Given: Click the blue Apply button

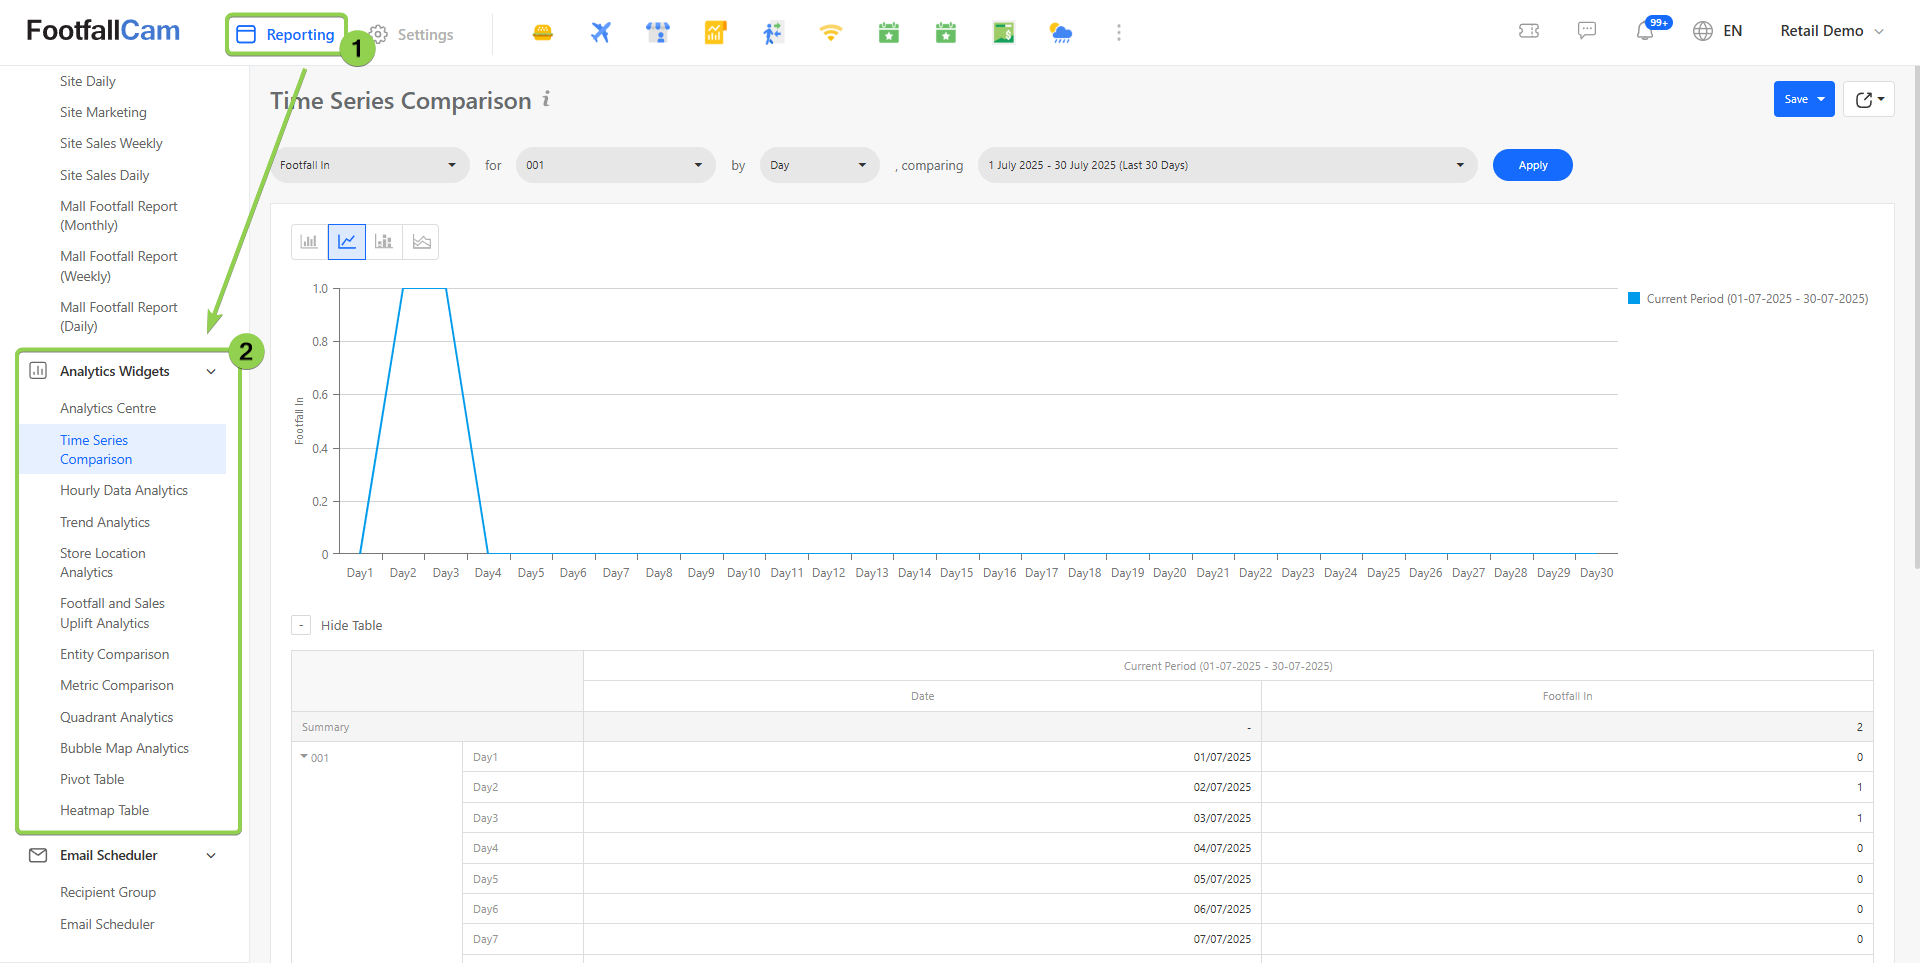Looking at the screenshot, I should [1532, 165].
